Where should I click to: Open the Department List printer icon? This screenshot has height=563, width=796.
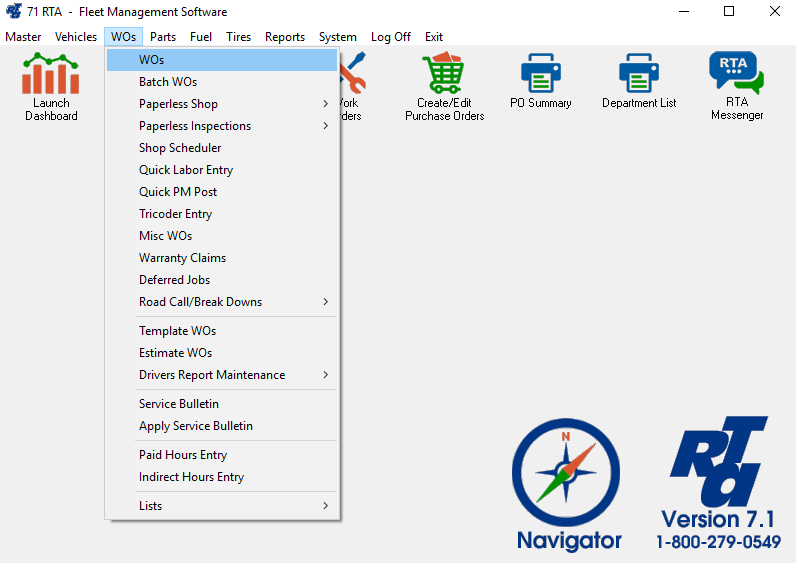pyautogui.click(x=639, y=76)
